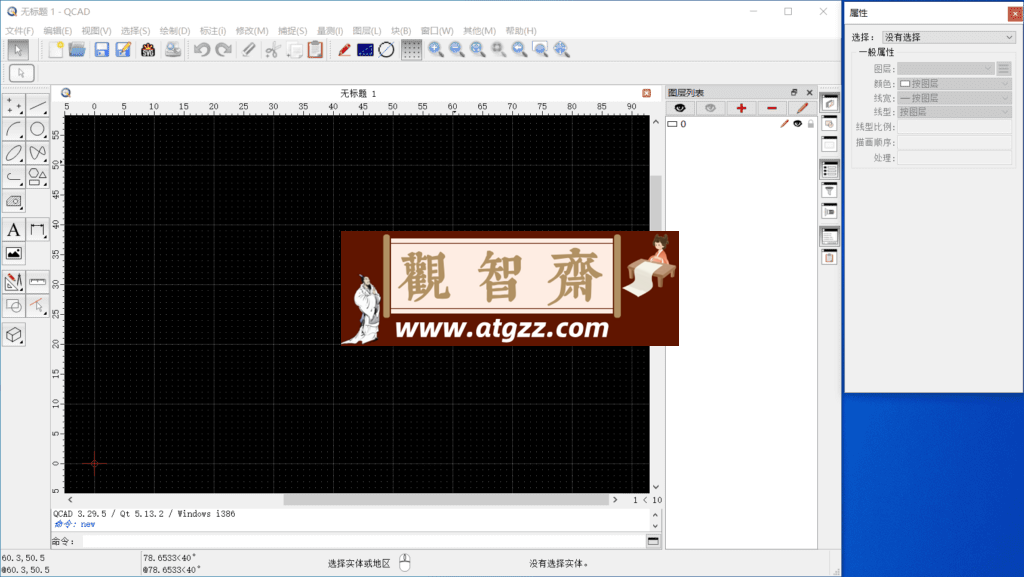The image size is (1024, 577).
Task: Select the Point drawing tool
Action: 14,105
